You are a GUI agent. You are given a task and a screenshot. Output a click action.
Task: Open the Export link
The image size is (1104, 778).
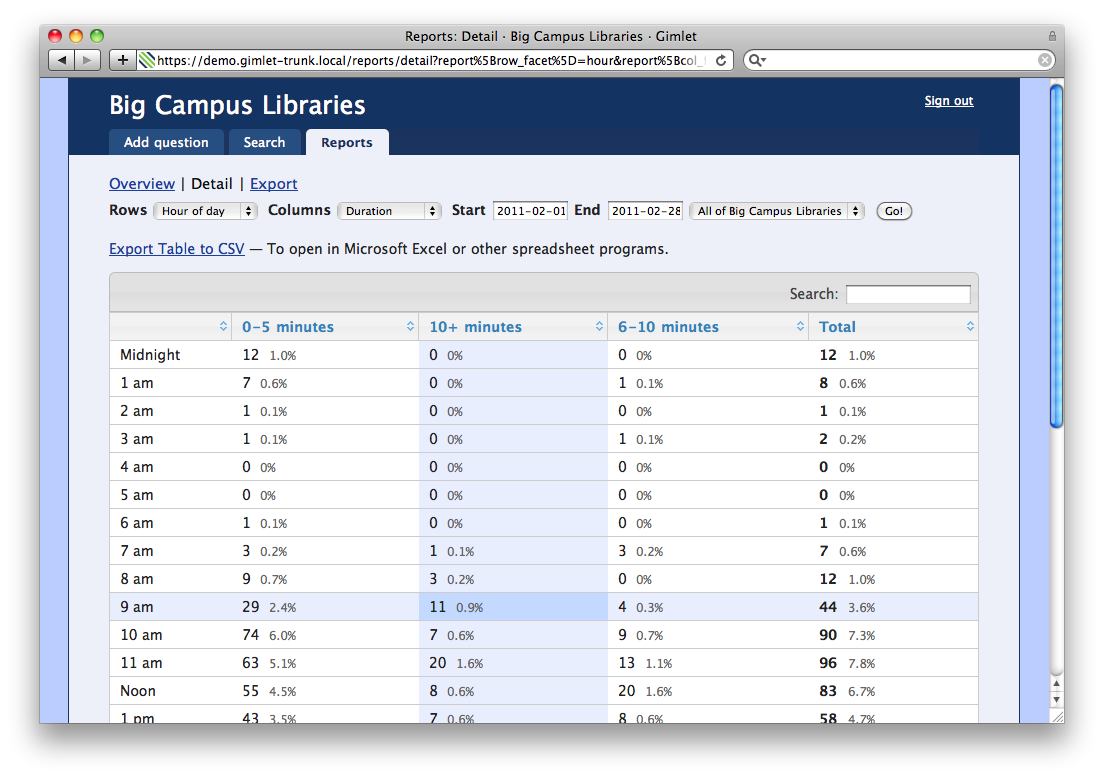click(273, 184)
